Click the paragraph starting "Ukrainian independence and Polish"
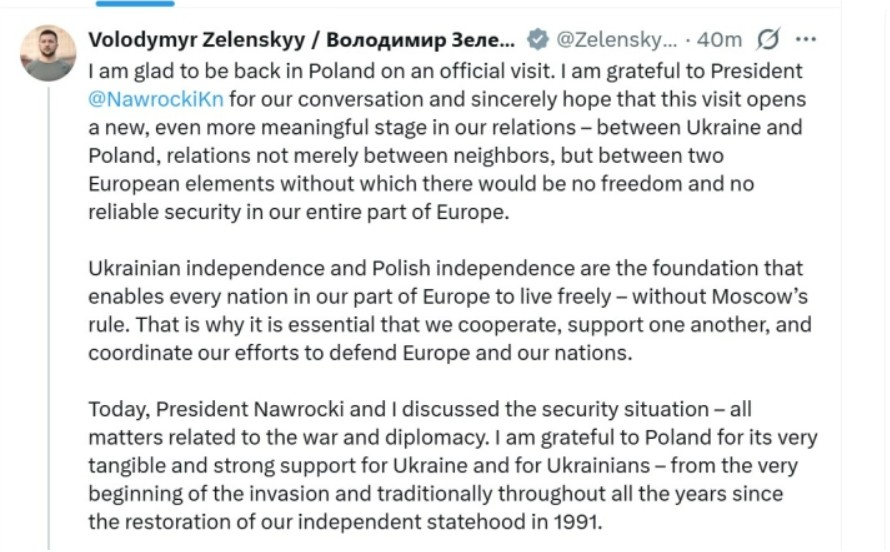The width and height of the screenshot is (890, 552). pyautogui.click(x=449, y=311)
